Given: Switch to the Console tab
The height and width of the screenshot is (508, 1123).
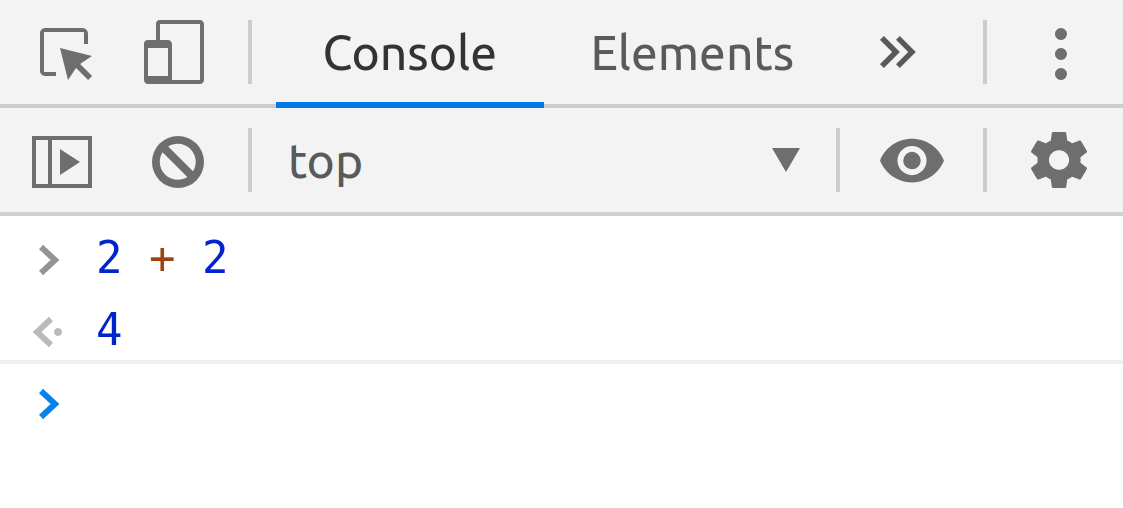Looking at the screenshot, I should point(409,54).
